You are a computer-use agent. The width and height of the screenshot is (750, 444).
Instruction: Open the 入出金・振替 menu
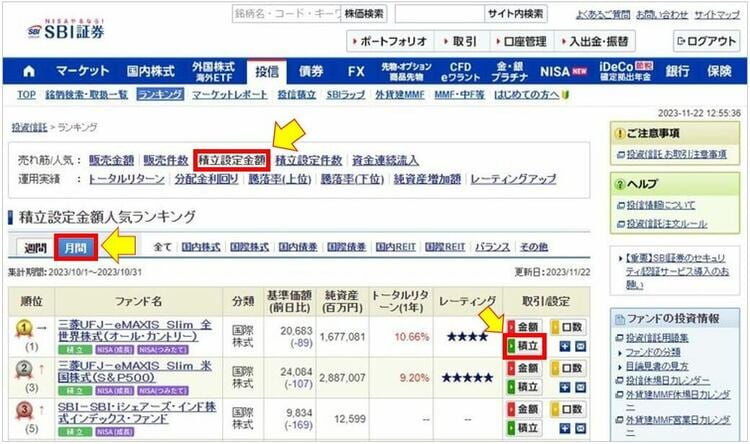coord(595,42)
